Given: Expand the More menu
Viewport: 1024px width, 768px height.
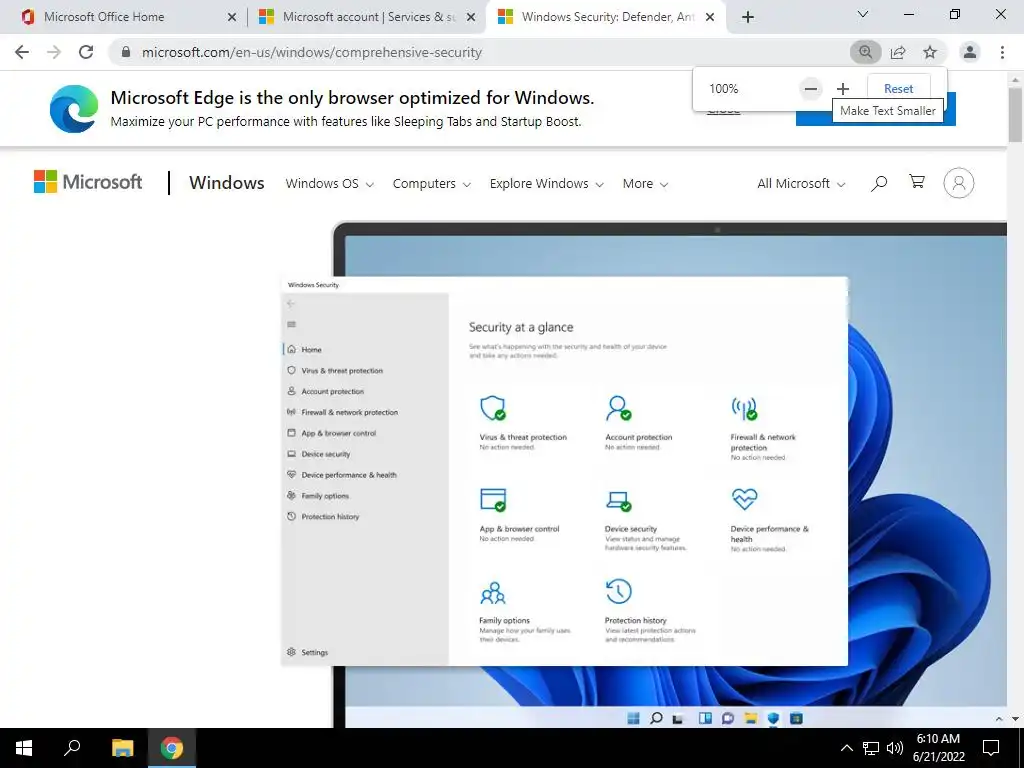Looking at the screenshot, I should pos(645,184).
